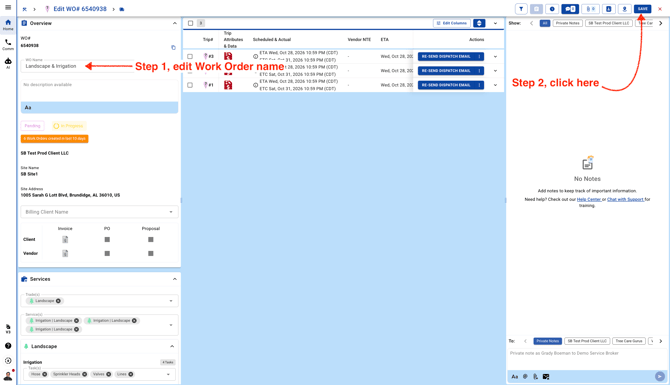This screenshot has height=385, width=670.
Task: Click the Client PO square icon
Action: click(107, 240)
